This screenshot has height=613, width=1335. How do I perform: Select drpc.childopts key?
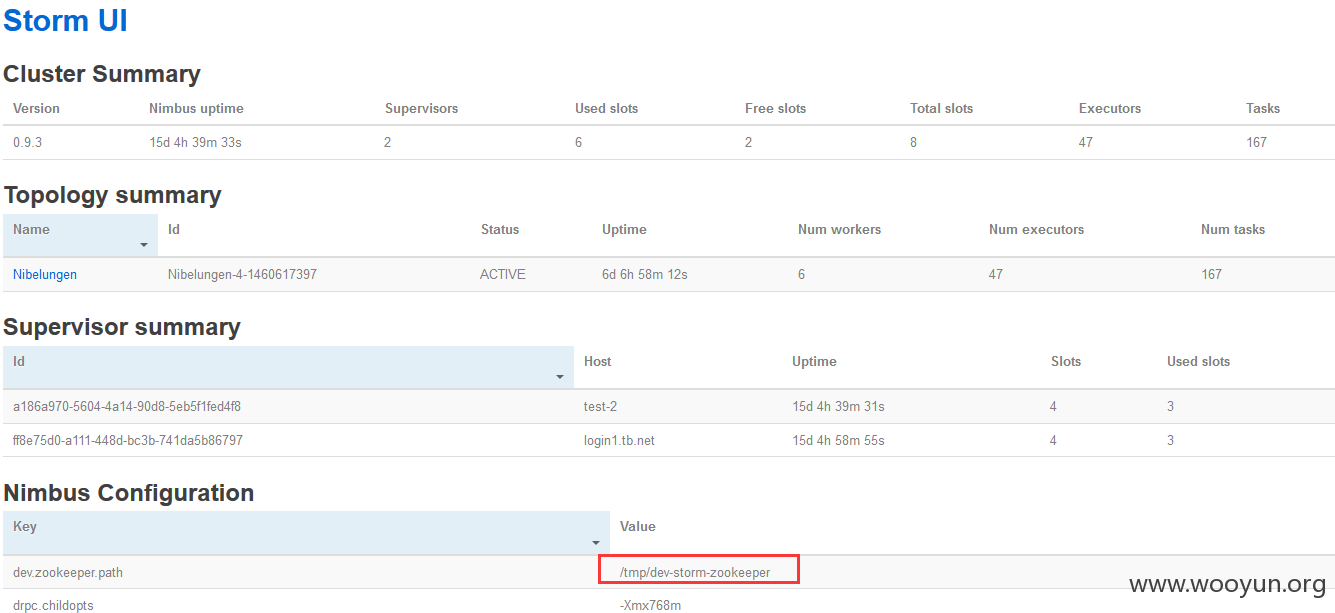tap(53, 605)
